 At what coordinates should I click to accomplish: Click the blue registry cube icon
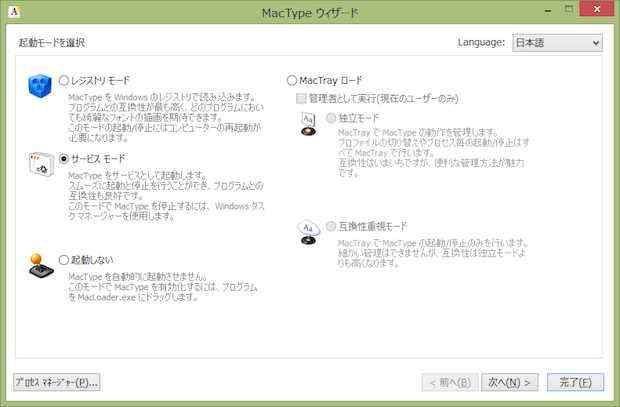point(40,88)
